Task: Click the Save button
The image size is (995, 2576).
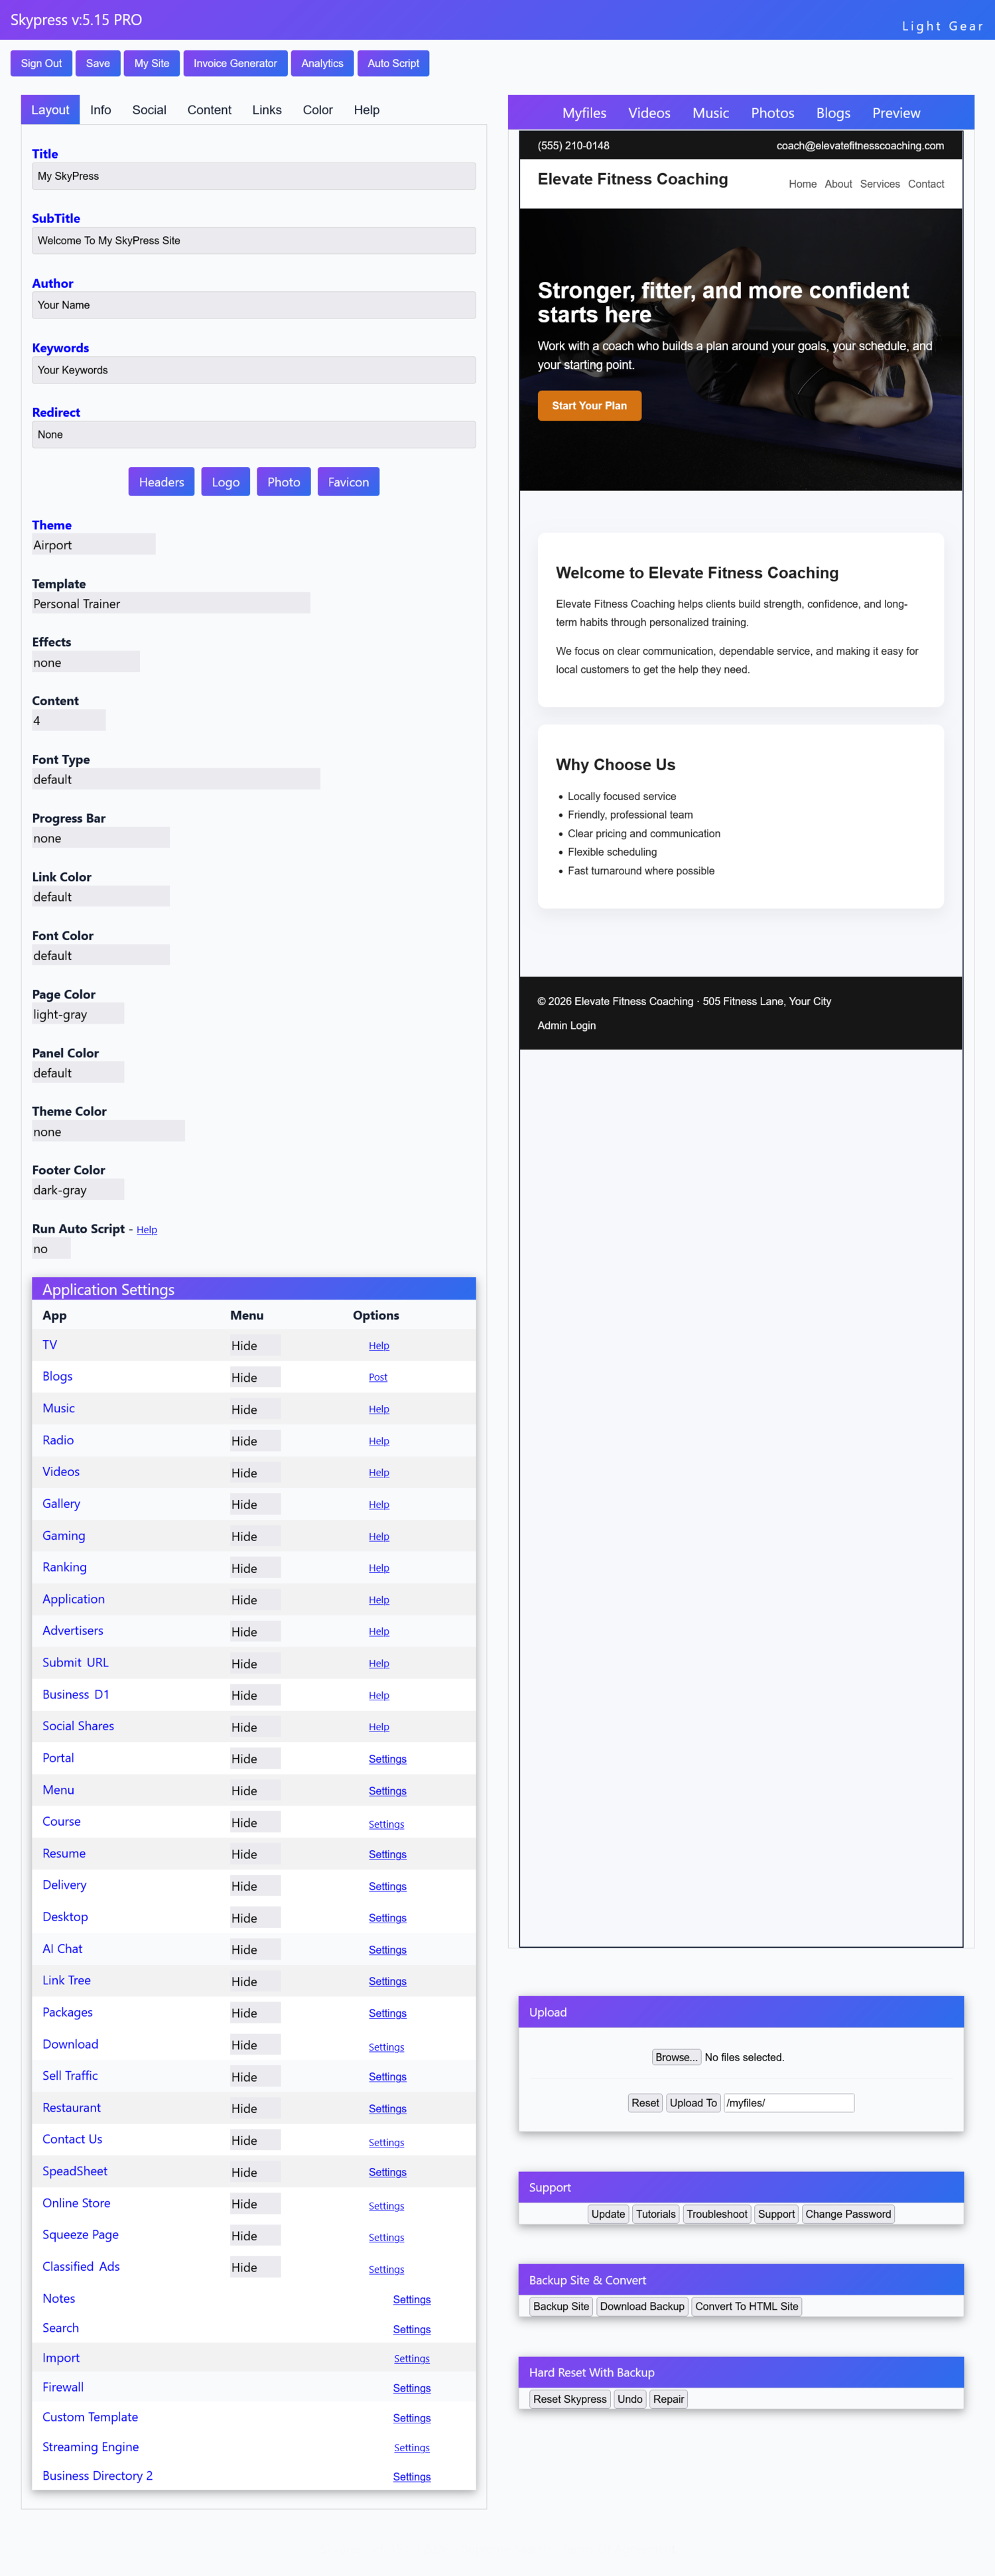Action: (x=98, y=64)
